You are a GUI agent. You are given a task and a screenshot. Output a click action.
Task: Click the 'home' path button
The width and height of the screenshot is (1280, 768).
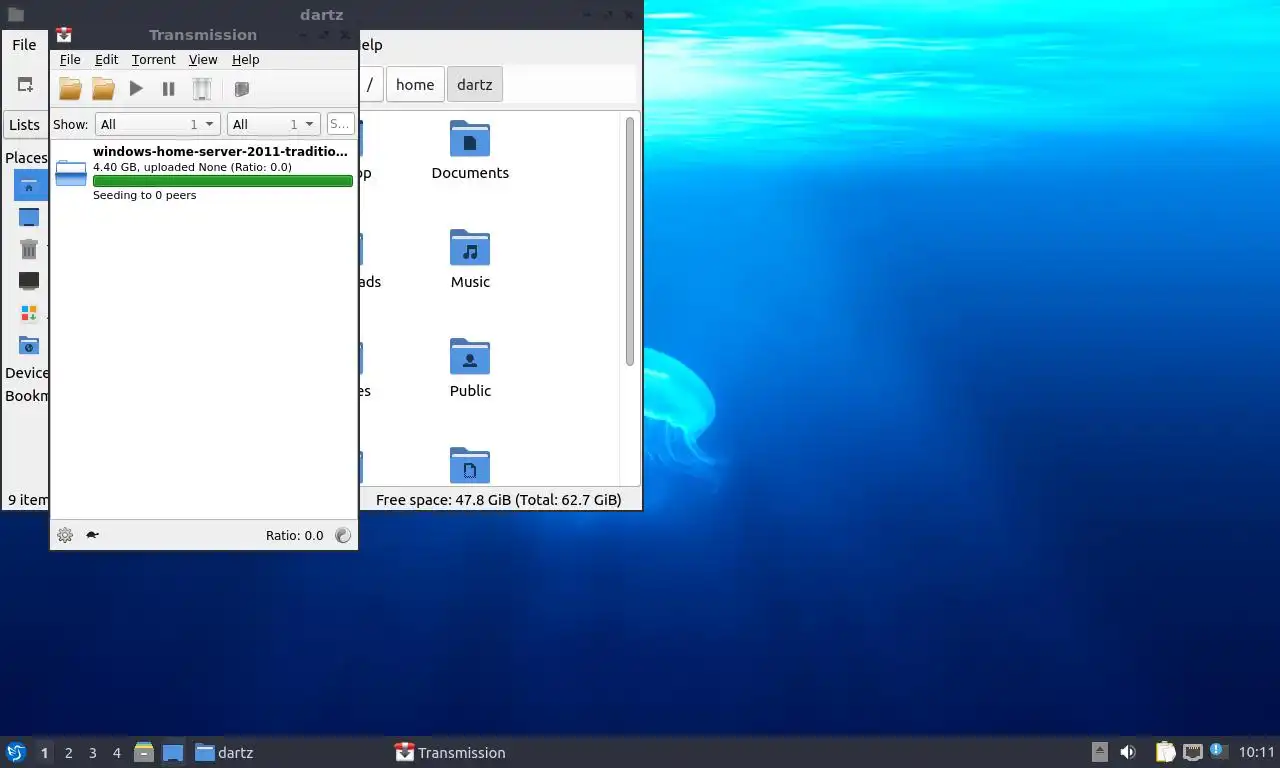(x=415, y=84)
